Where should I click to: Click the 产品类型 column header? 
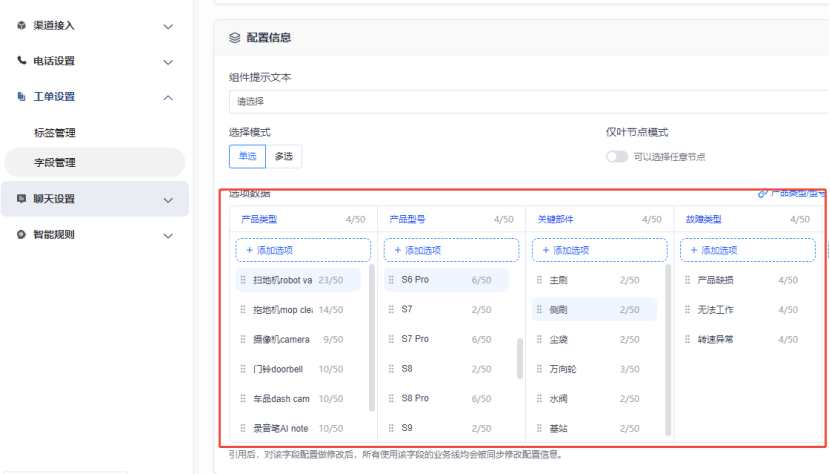pyautogui.click(x=259, y=219)
